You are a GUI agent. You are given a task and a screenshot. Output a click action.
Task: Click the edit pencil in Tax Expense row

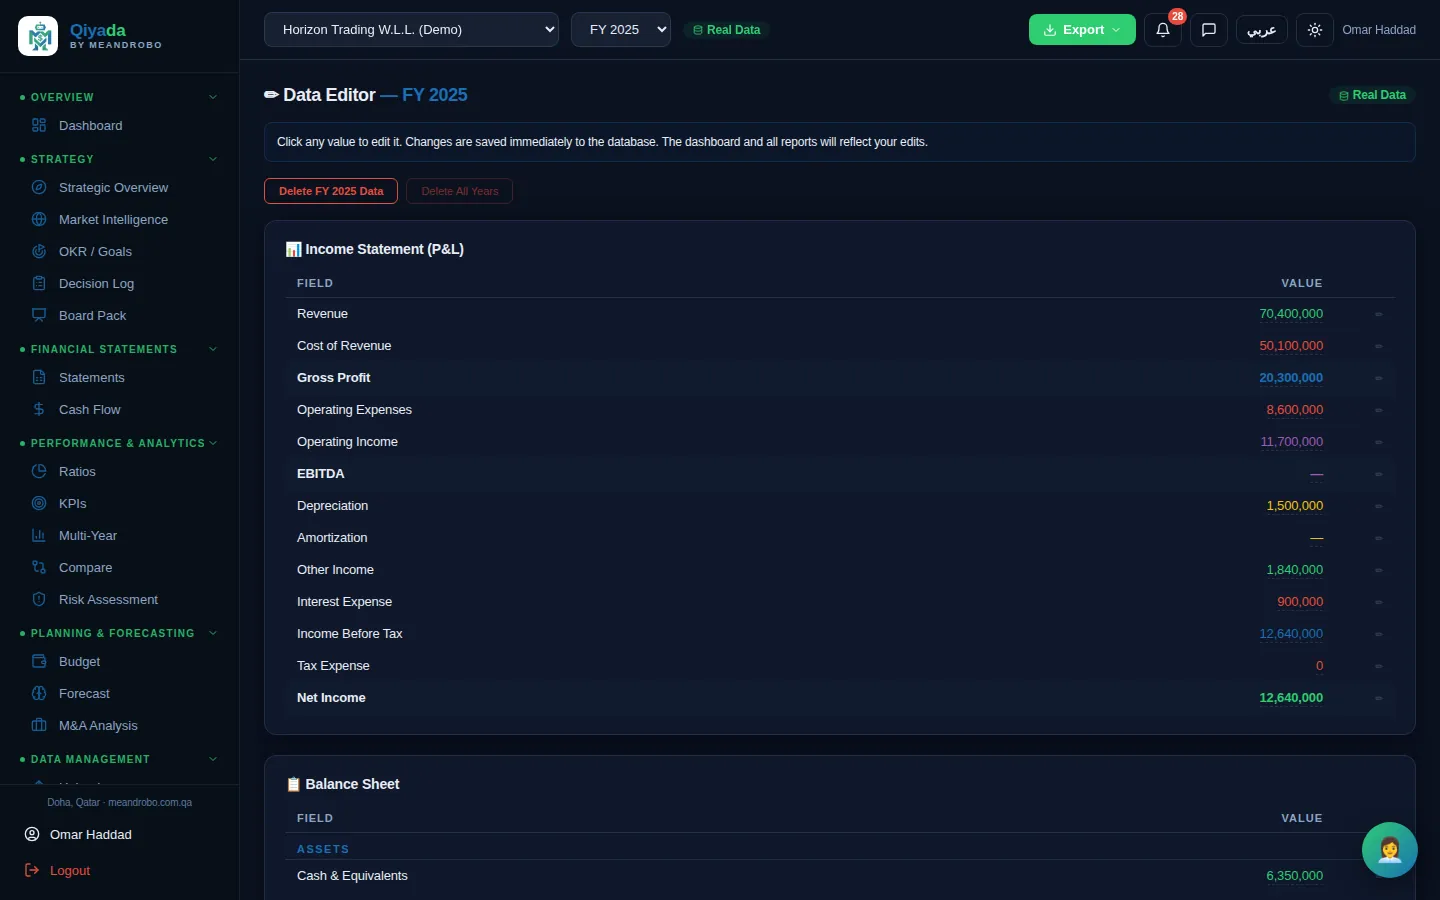[x=1378, y=666]
